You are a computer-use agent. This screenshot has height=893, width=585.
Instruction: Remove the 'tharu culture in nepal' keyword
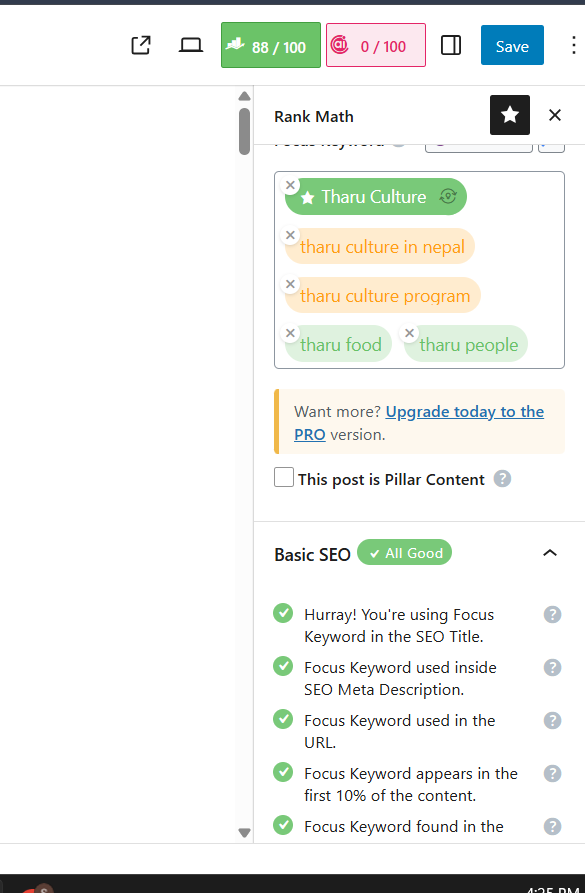click(x=290, y=235)
